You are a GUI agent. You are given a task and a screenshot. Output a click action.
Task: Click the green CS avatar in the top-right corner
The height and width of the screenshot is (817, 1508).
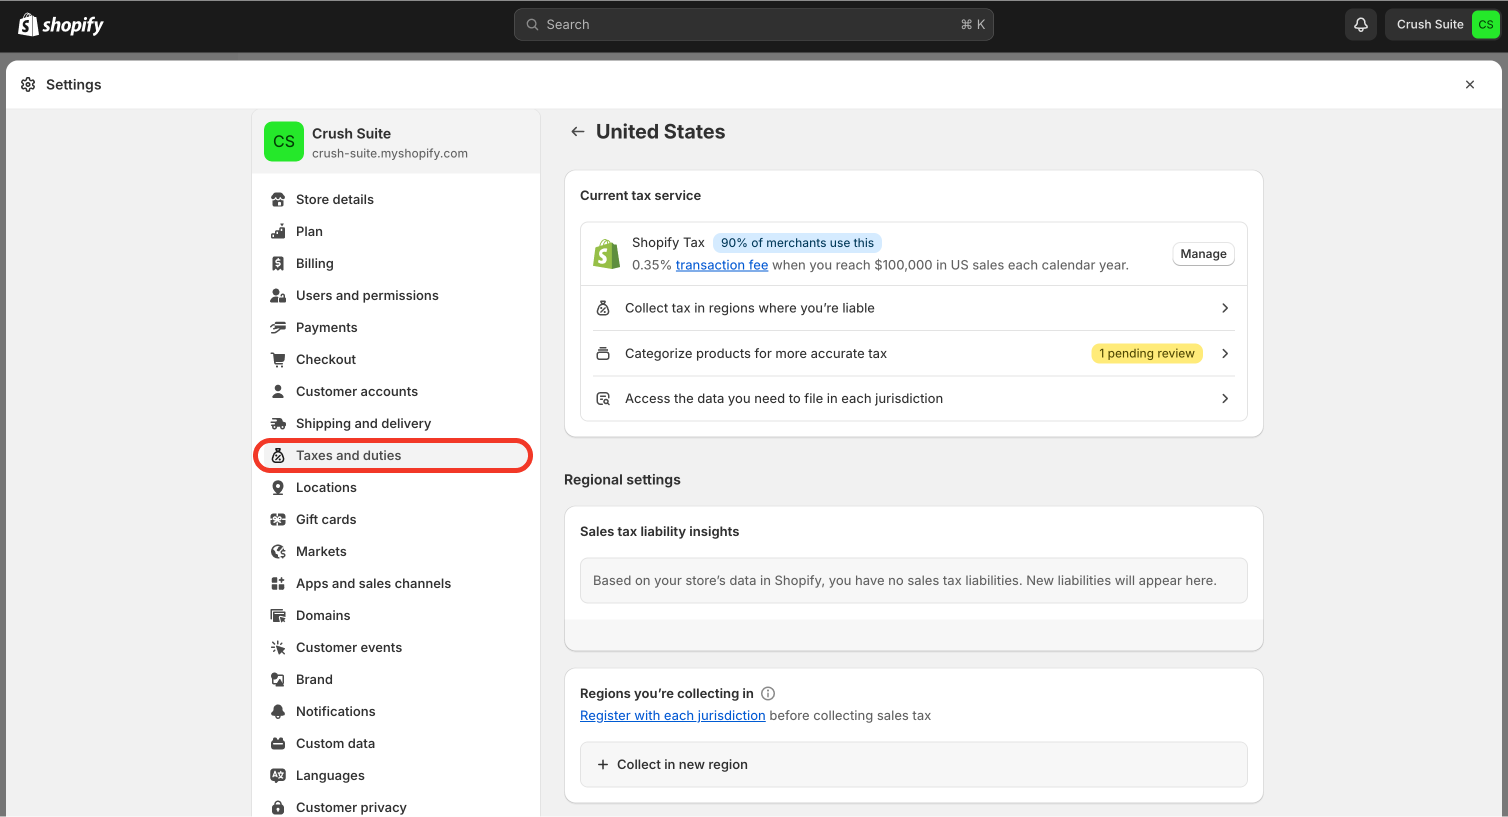pos(1486,25)
